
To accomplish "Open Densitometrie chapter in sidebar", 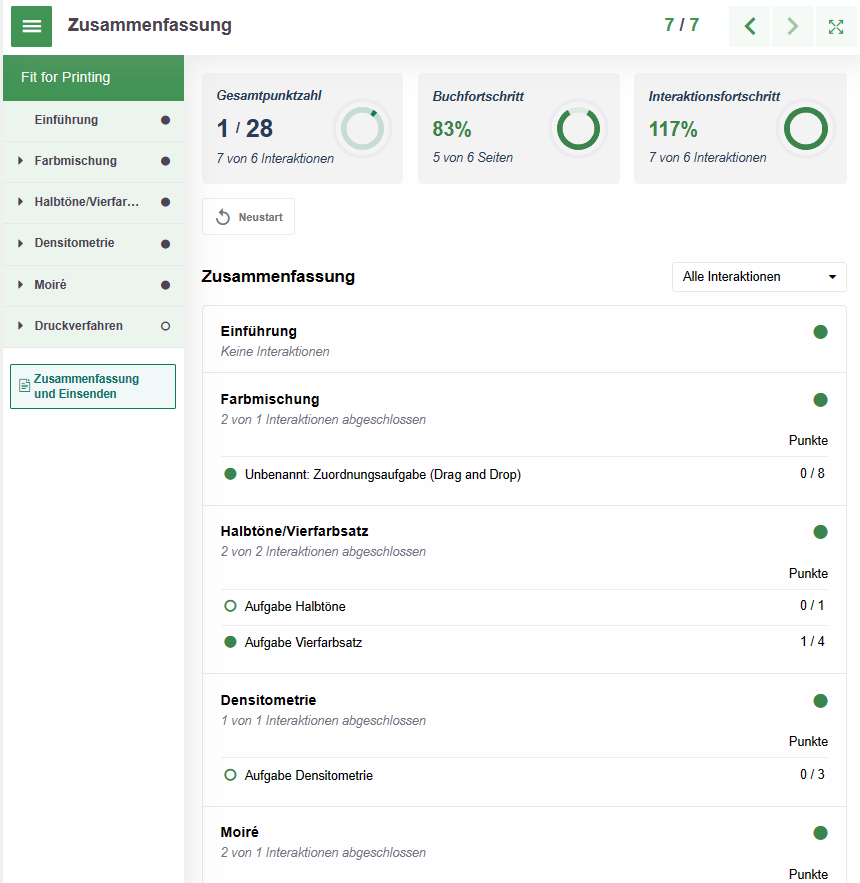I will pos(93,243).
